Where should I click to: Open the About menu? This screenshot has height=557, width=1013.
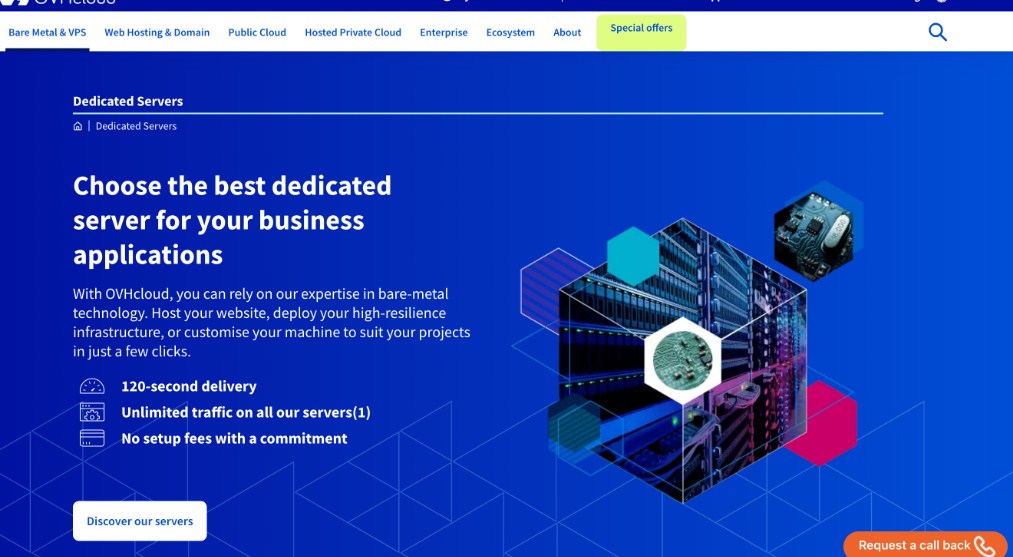[x=567, y=32]
